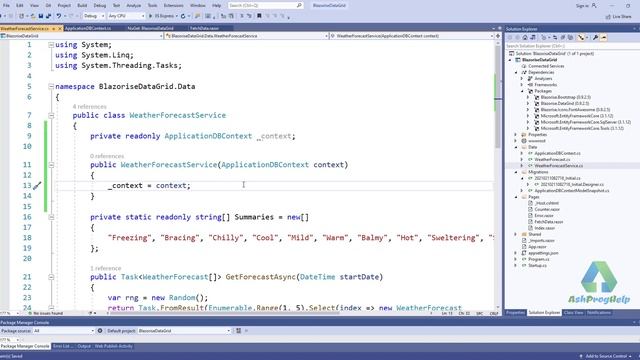Collapse the Dependencies node
Viewport: 640px width, 360px height.
click(516, 72)
